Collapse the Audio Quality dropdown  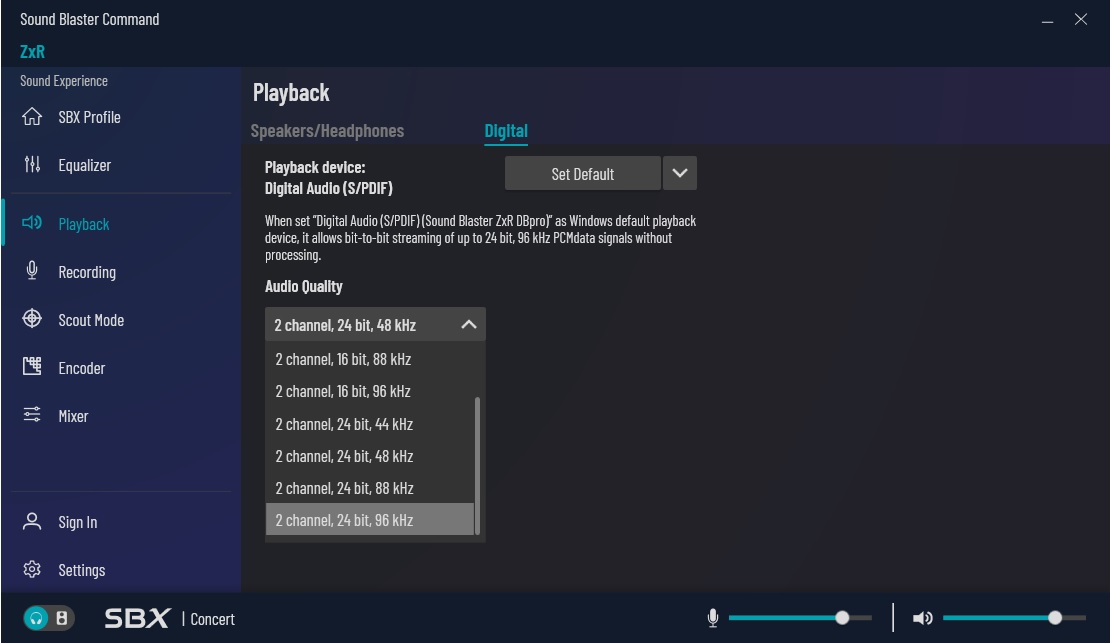point(468,325)
